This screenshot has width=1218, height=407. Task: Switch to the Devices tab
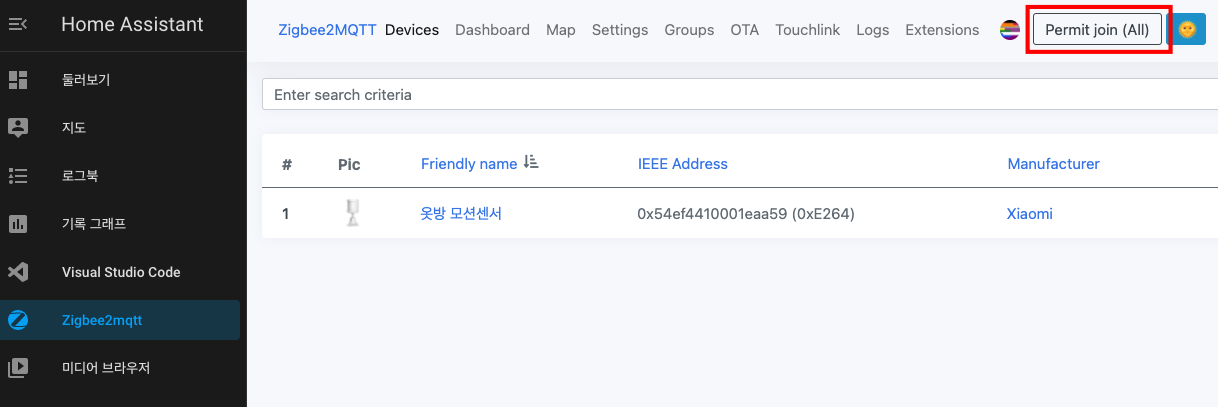pos(412,30)
